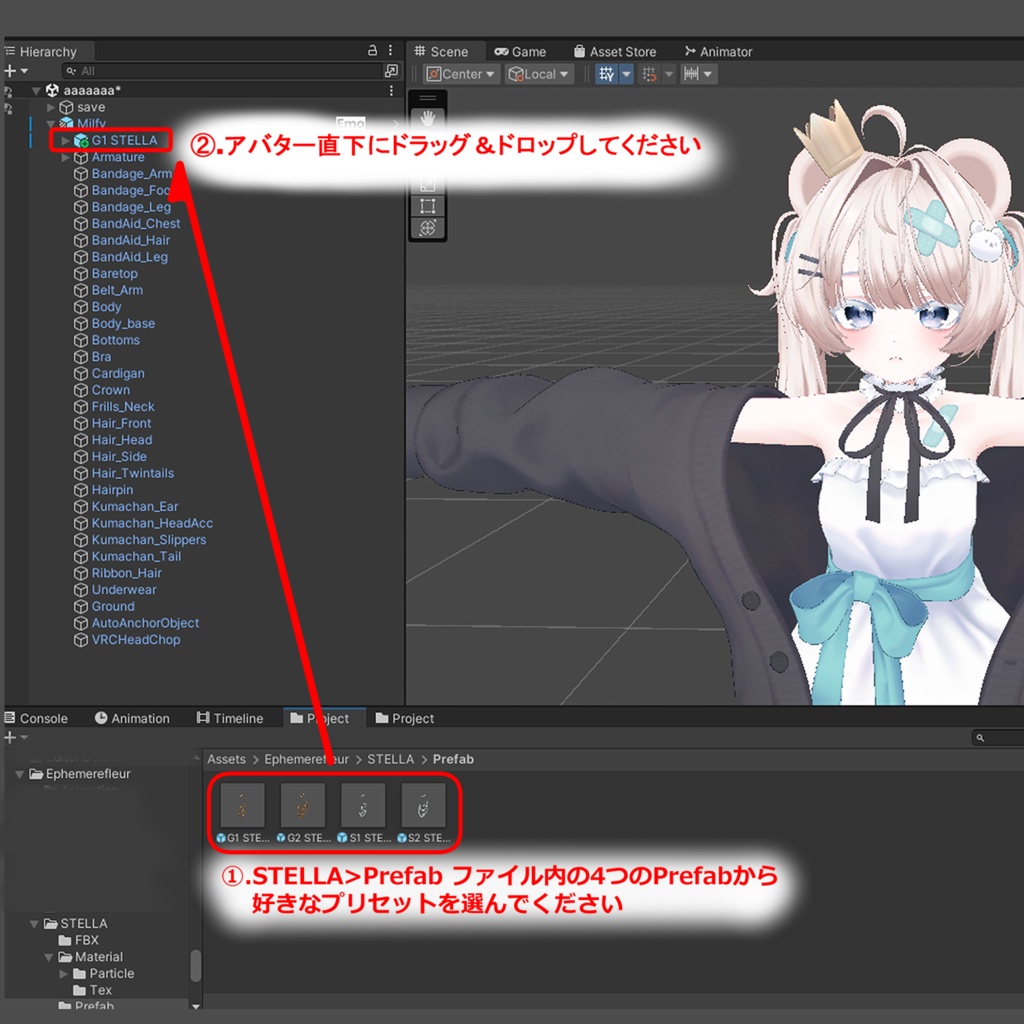Select the Hair_Twintails object

point(133,473)
